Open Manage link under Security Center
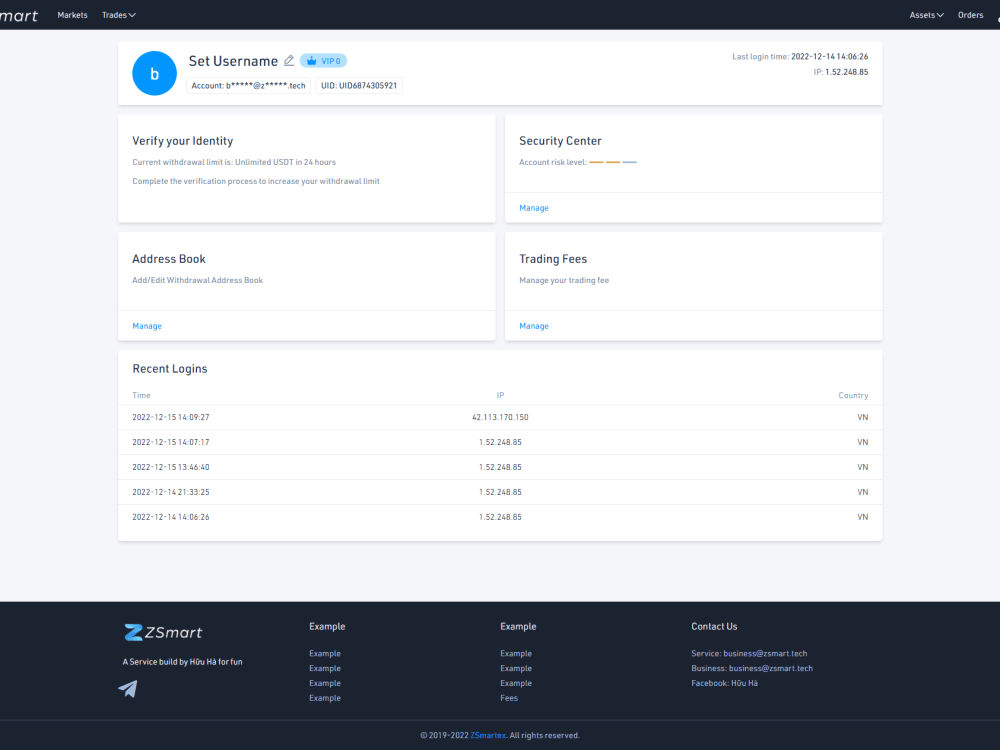The width and height of the screenshot is (1000, 750). pyautogui.click(x=534, y=208)
